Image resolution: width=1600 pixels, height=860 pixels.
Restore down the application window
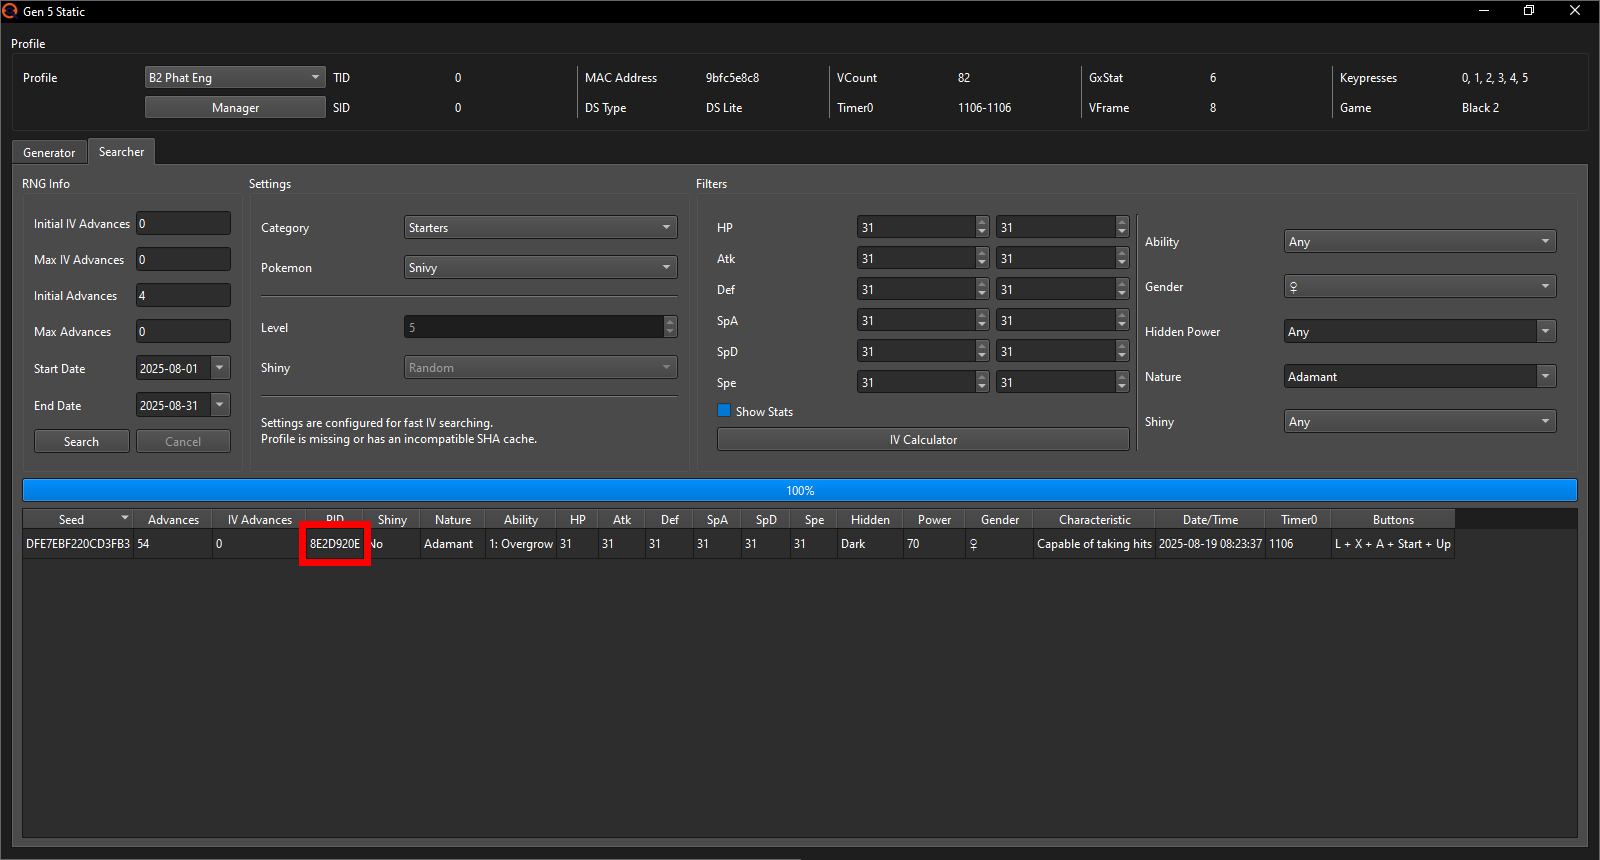[1529, 11]
